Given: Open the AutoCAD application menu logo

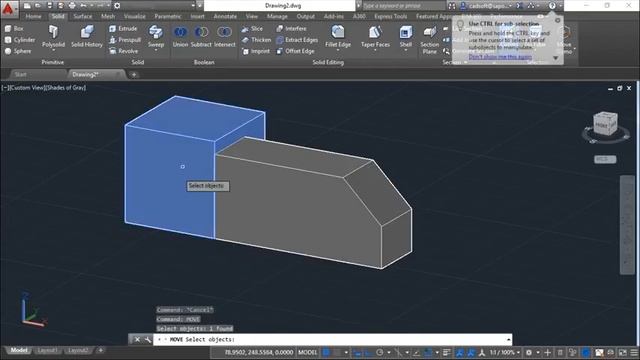Looking at the screenshot, I should pyautogui.click(x=8, y=9).
